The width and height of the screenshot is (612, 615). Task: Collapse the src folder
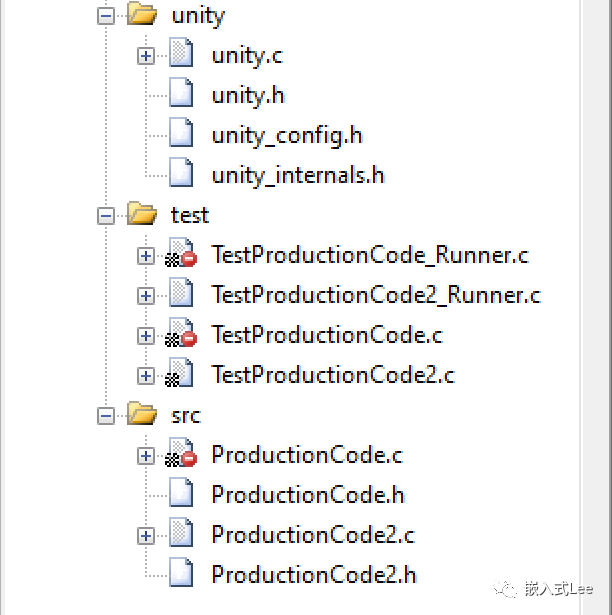[106, 416]
